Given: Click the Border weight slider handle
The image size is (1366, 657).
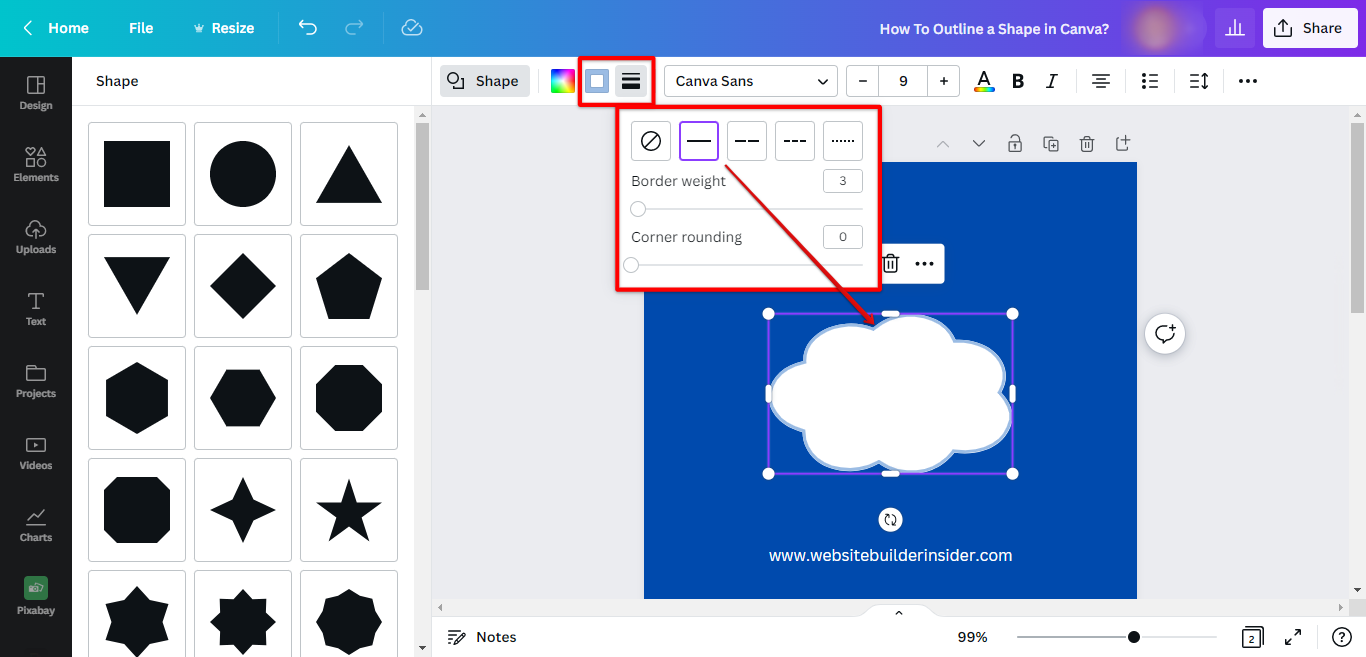Looking at the screenshot, I should 638,209.
